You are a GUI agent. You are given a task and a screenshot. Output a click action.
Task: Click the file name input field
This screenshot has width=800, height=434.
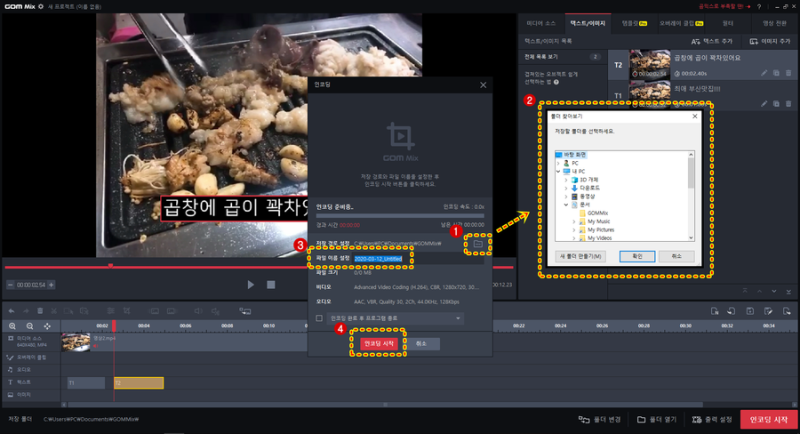point(418,259)
